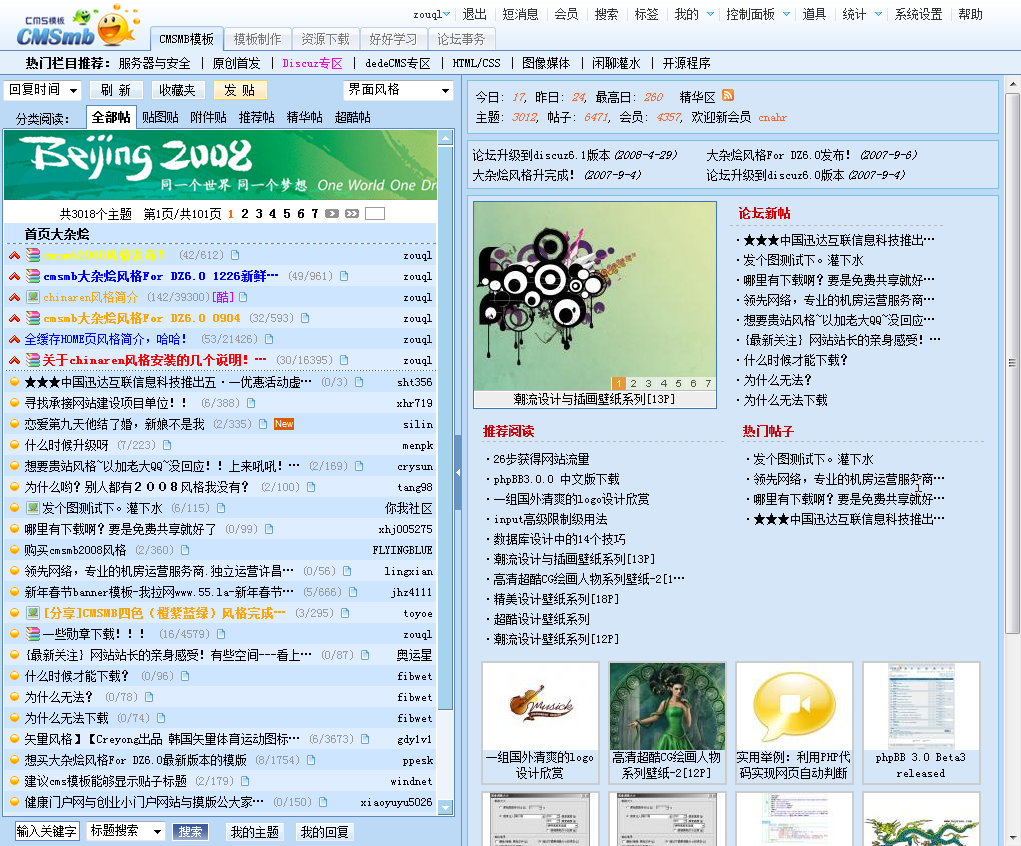Open the Beijing 2008 banner

[x=220, y=165]
